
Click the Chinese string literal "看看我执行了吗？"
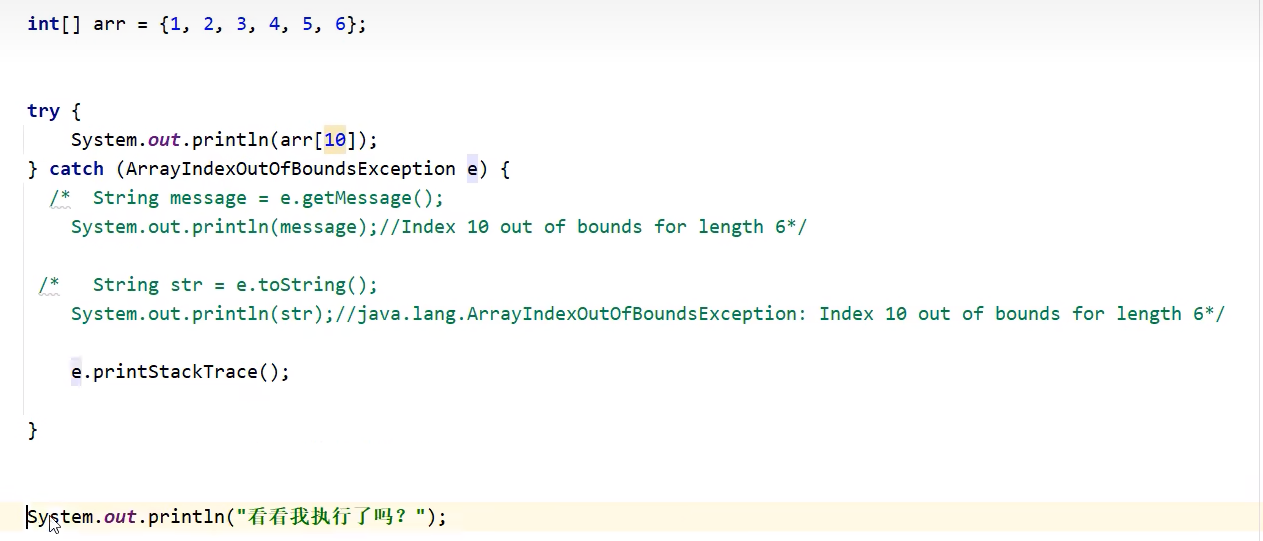pos(333,517)
